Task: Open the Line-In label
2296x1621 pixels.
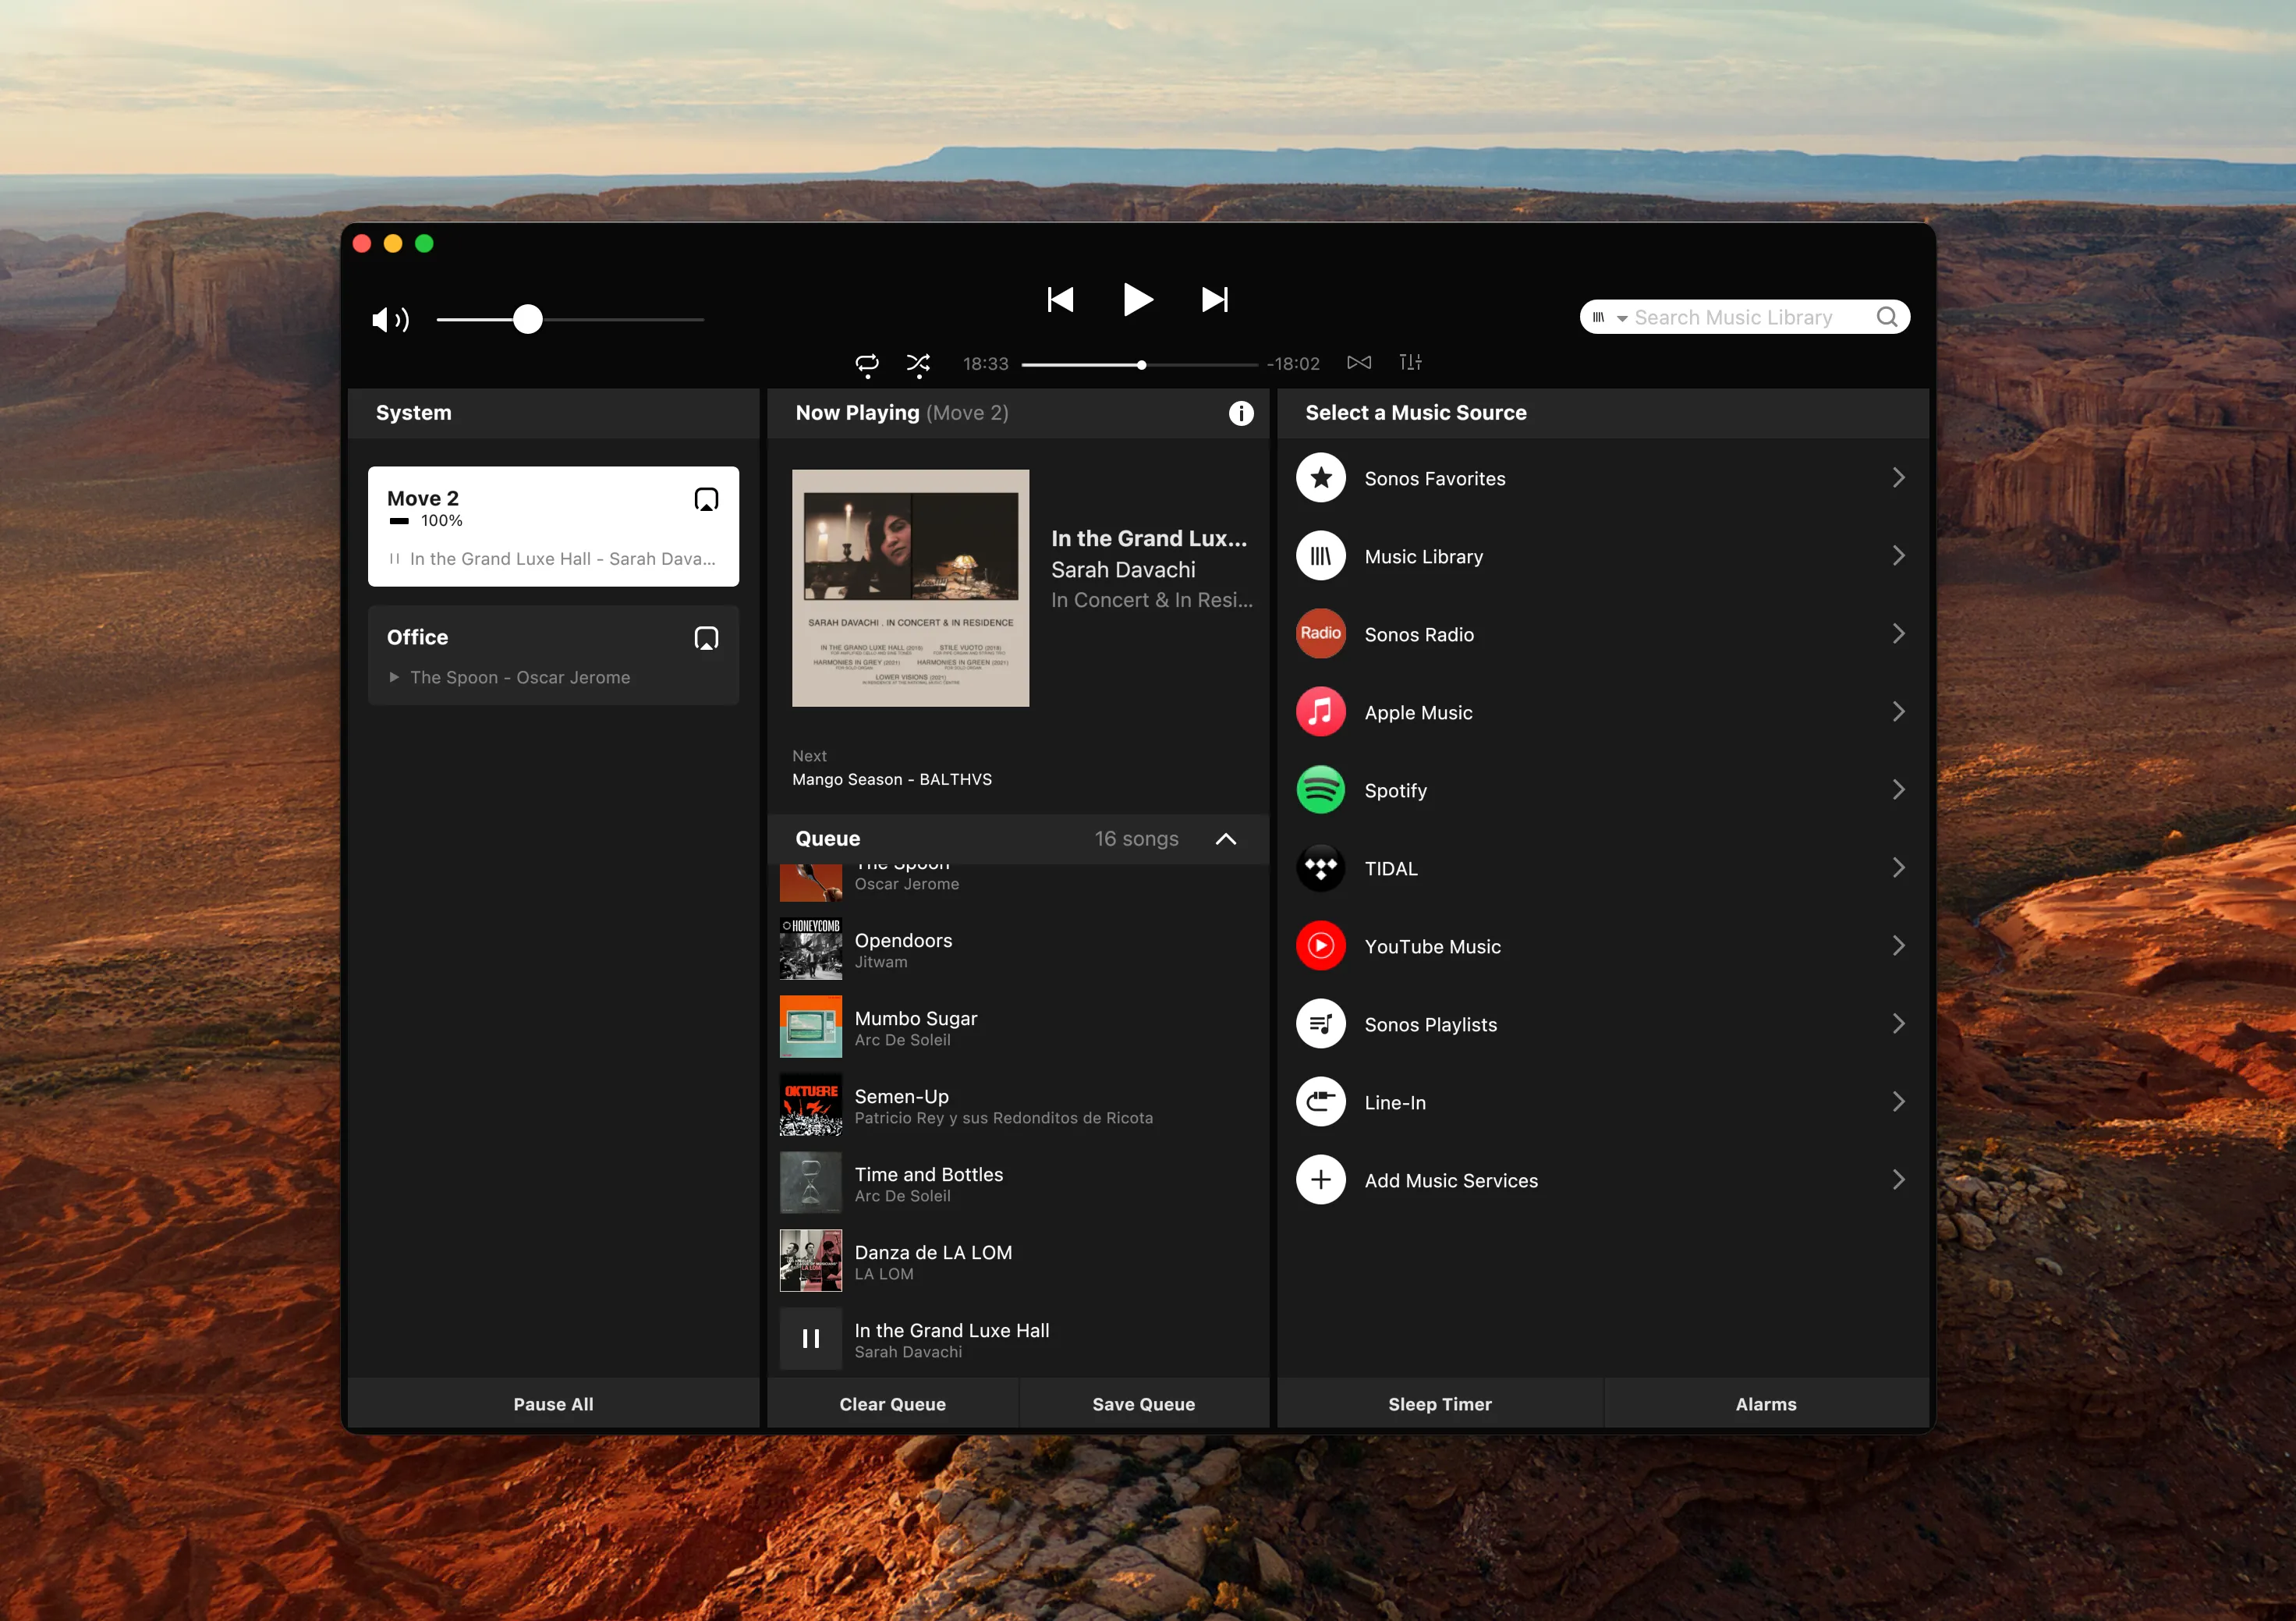Action: (1395, 1103)
